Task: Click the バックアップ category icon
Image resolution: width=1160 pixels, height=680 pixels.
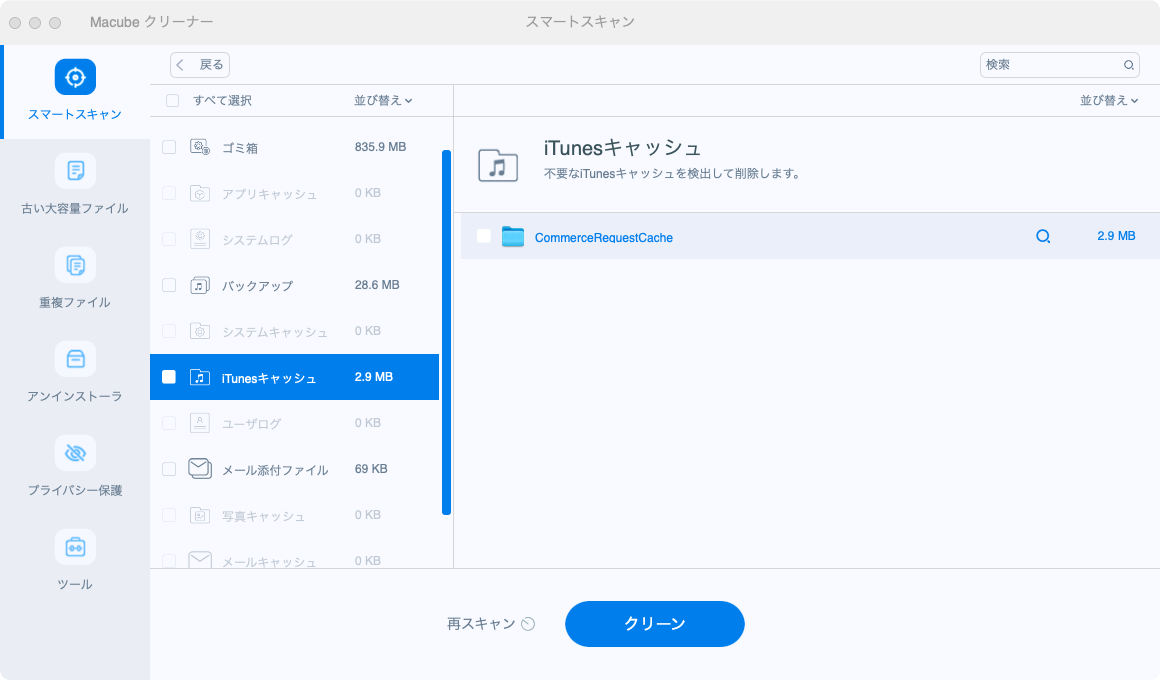Action: coord(200,285)
